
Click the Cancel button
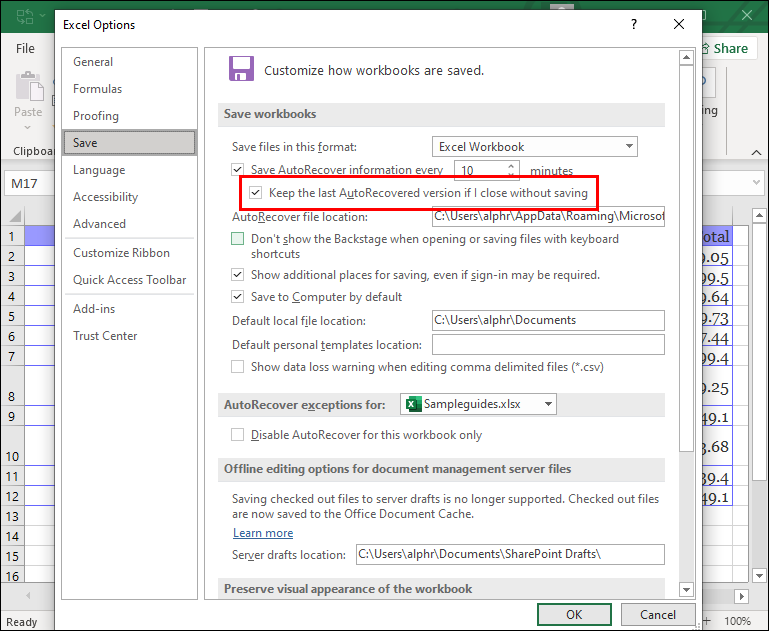658,615
